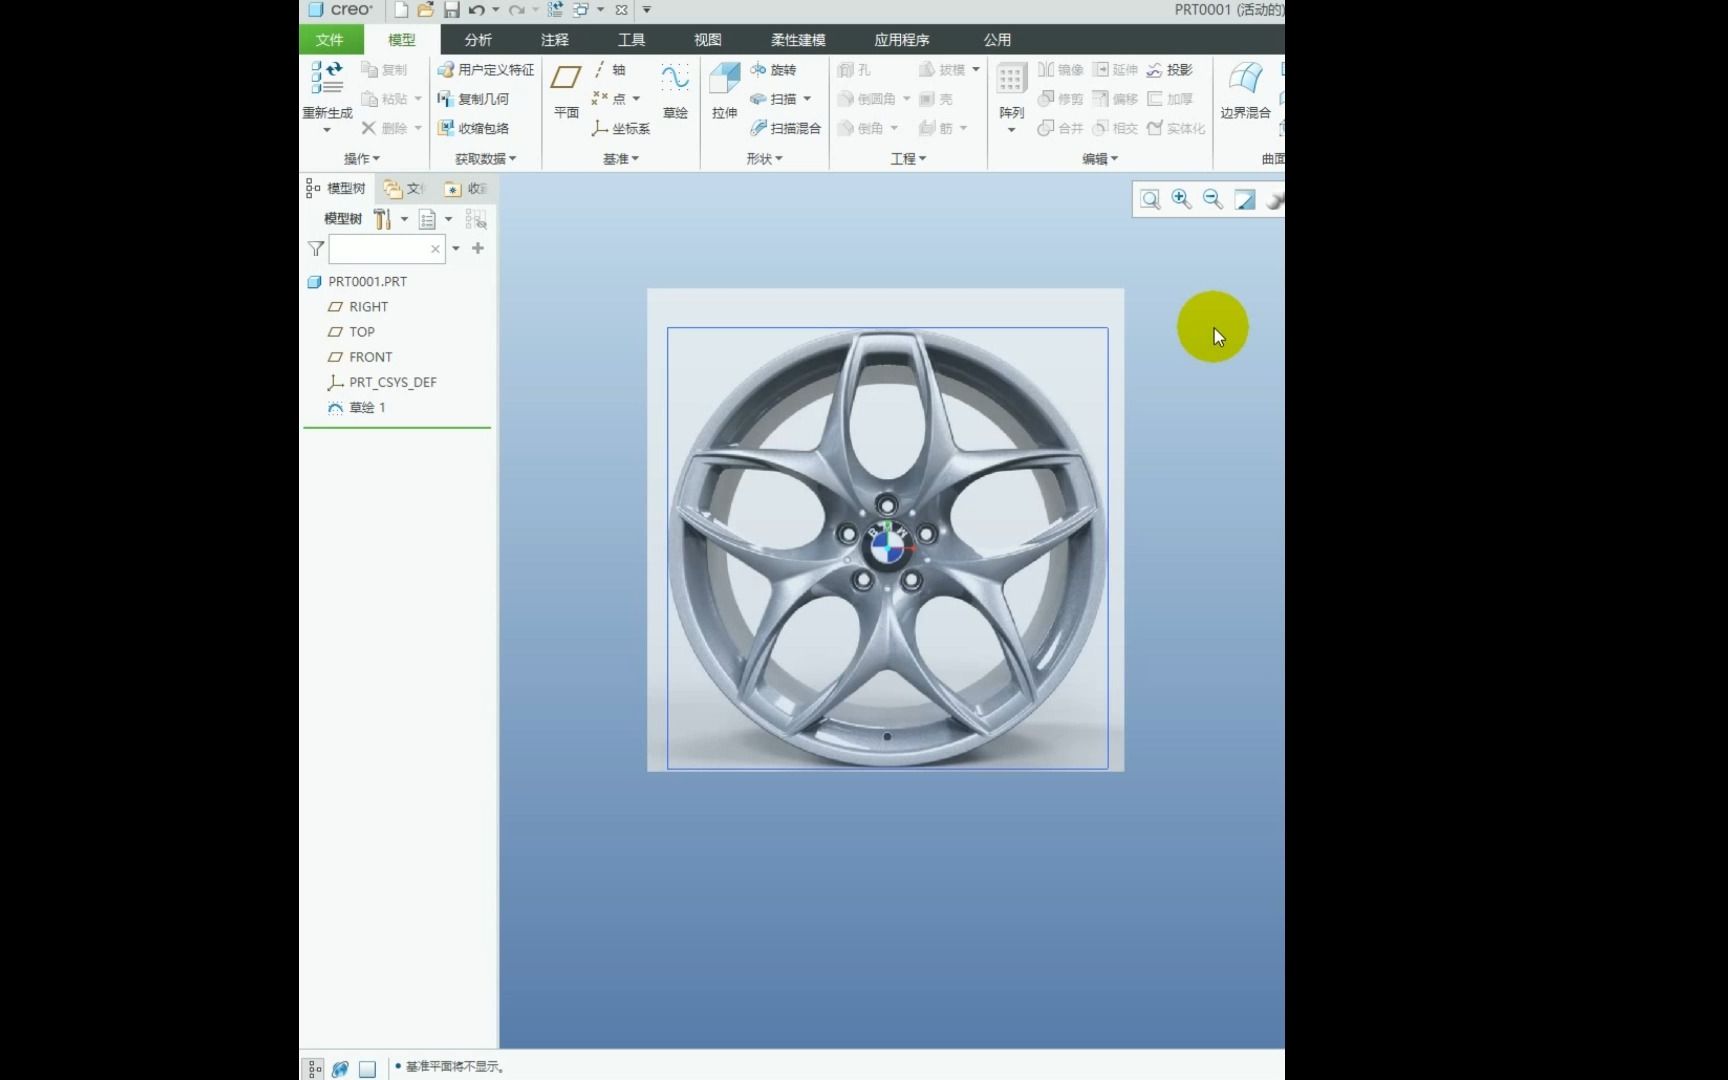Viewport: 1728px width, 1080px height.
Task: Switch to the 工具 (Tools) tab
Action: 631,40
